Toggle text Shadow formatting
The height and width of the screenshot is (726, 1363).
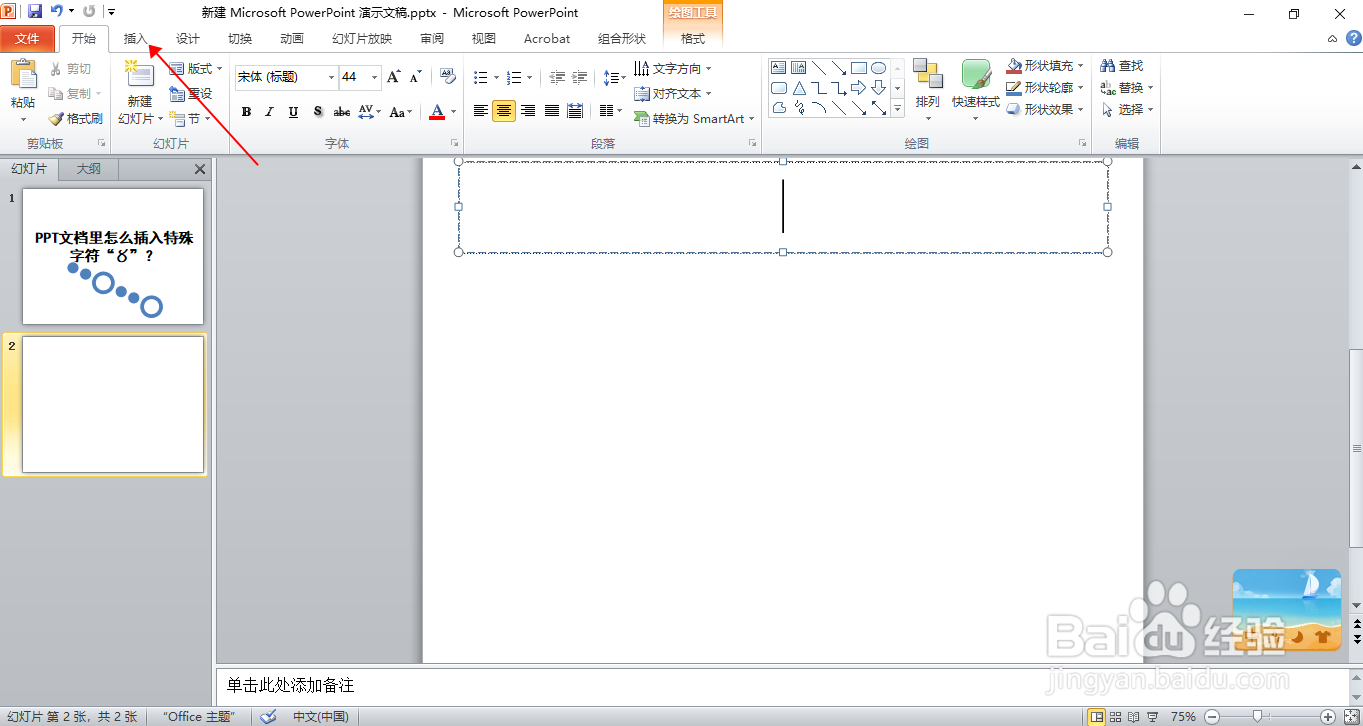tap(317, 112)
